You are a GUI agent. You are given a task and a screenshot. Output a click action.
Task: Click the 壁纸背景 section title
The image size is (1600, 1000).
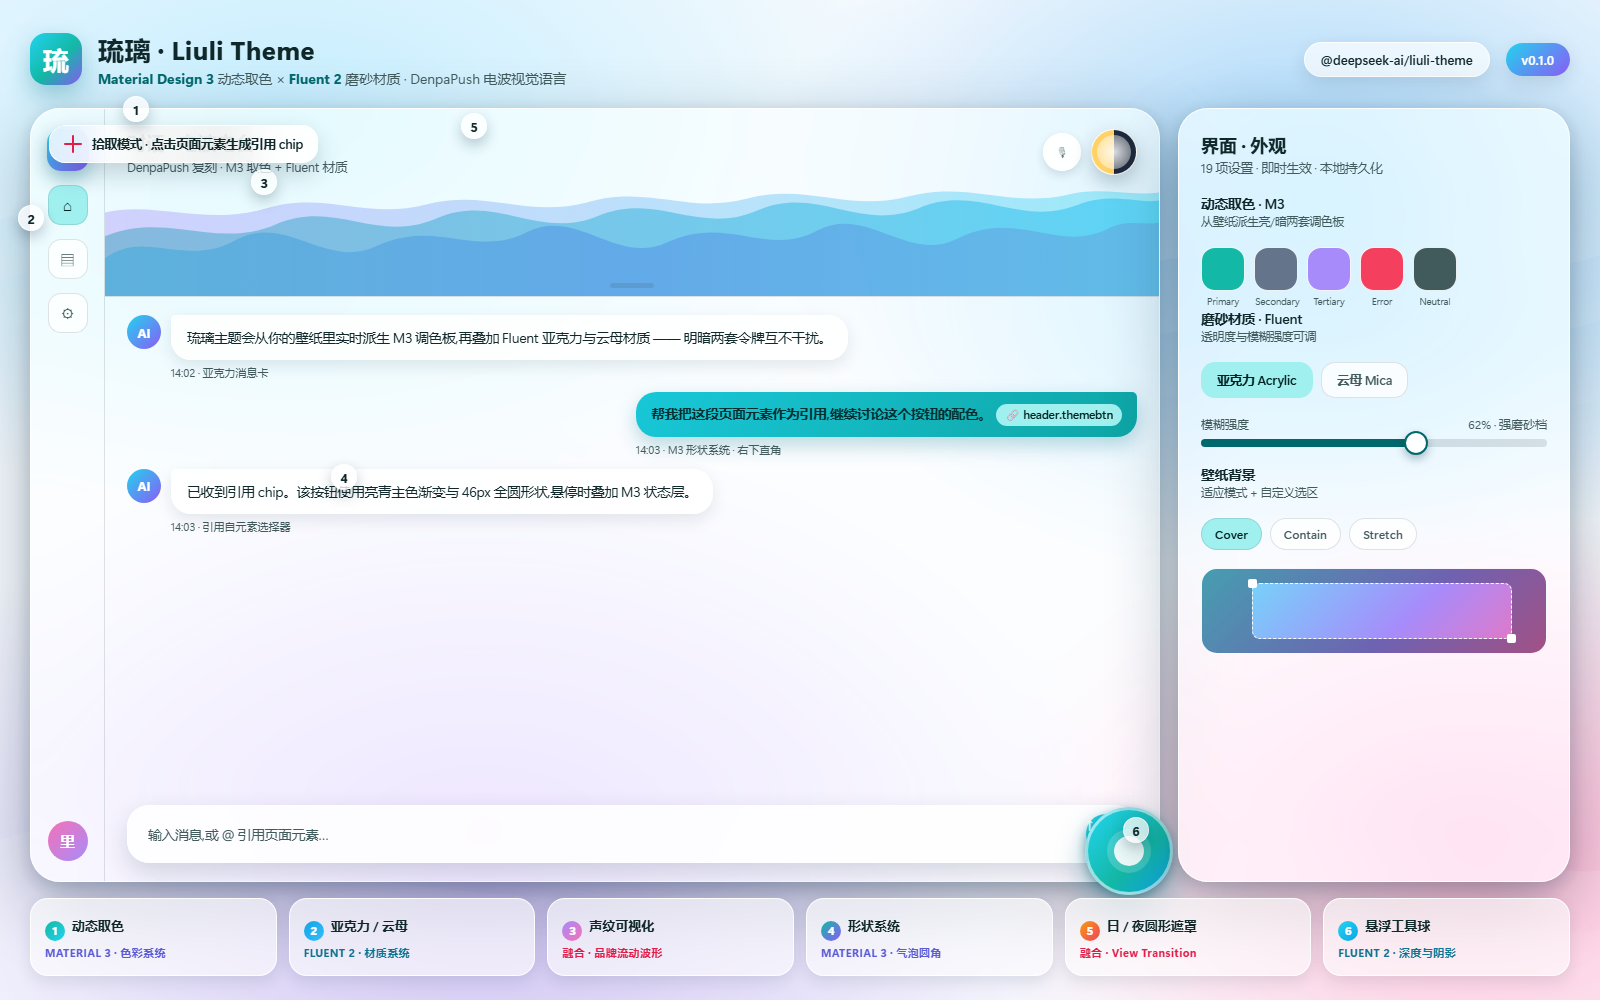[x=1228, y=475]
